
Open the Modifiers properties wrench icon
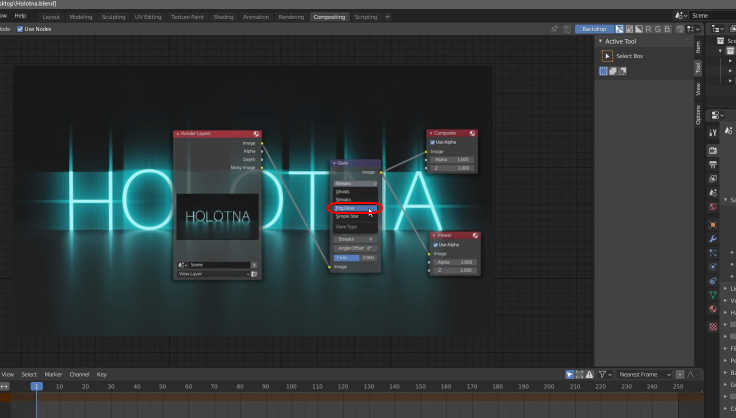point(713,239)
